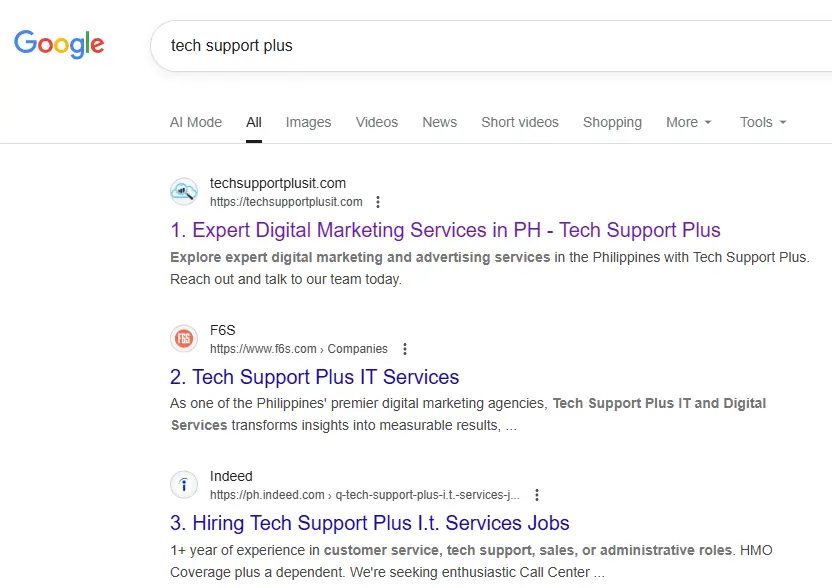Click the Google logo

click(x=58, y=44)
